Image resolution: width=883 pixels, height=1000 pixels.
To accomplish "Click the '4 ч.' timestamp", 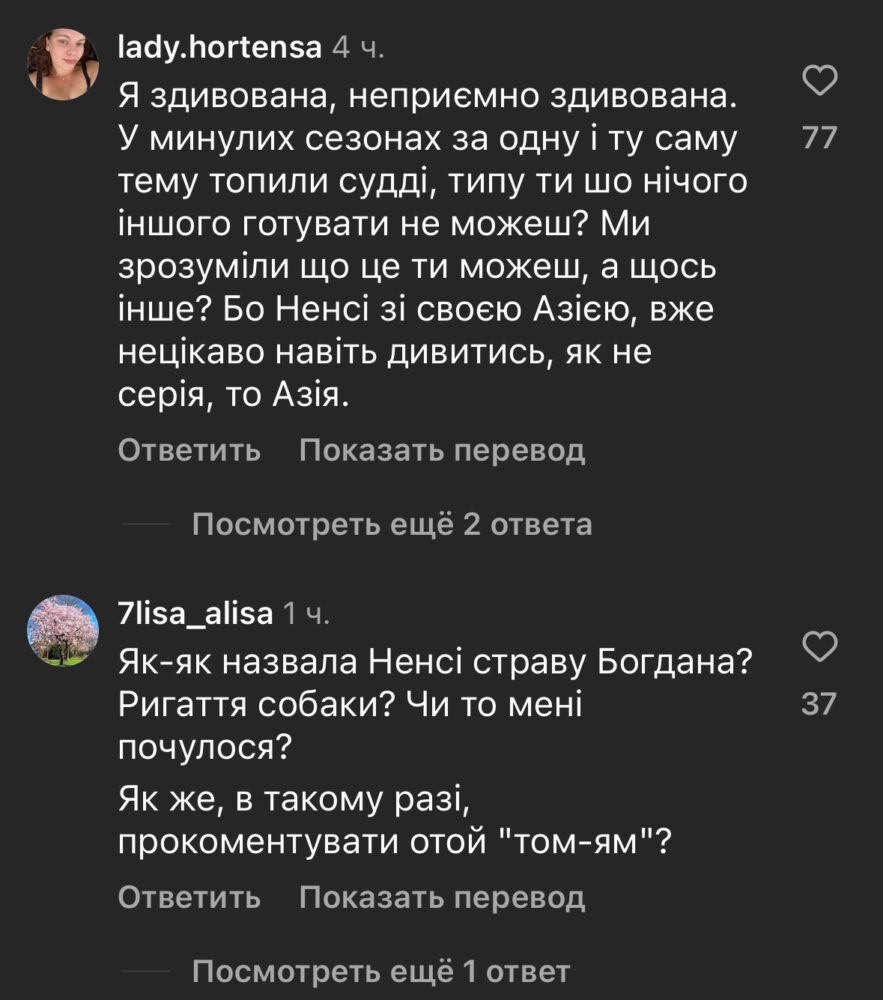I will 356,47.
